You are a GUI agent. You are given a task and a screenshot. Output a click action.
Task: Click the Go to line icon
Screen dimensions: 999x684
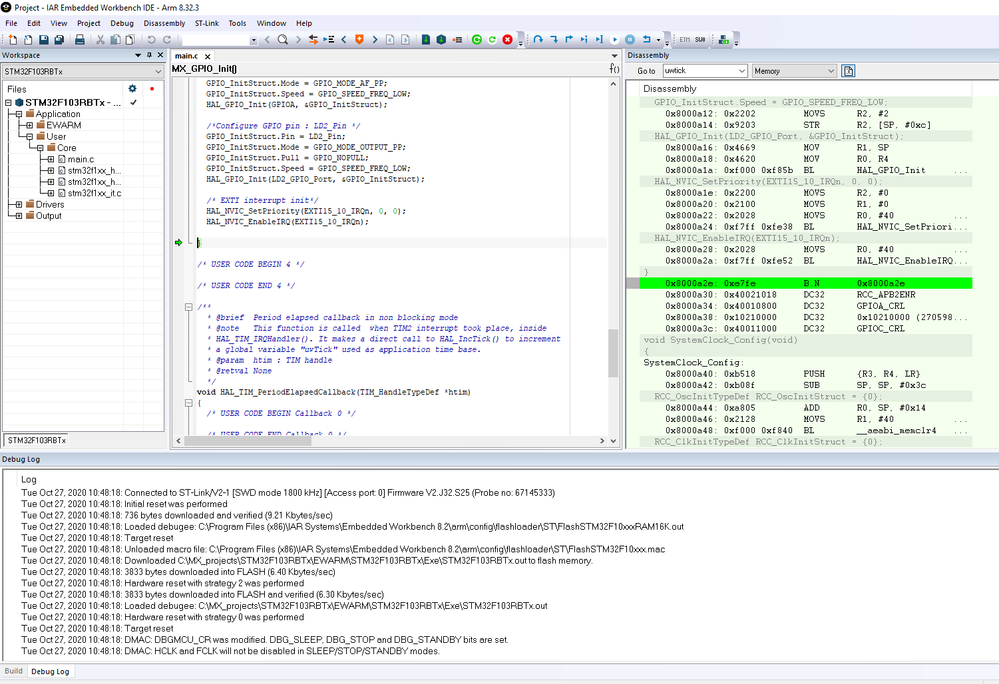[x=328, y=39]
